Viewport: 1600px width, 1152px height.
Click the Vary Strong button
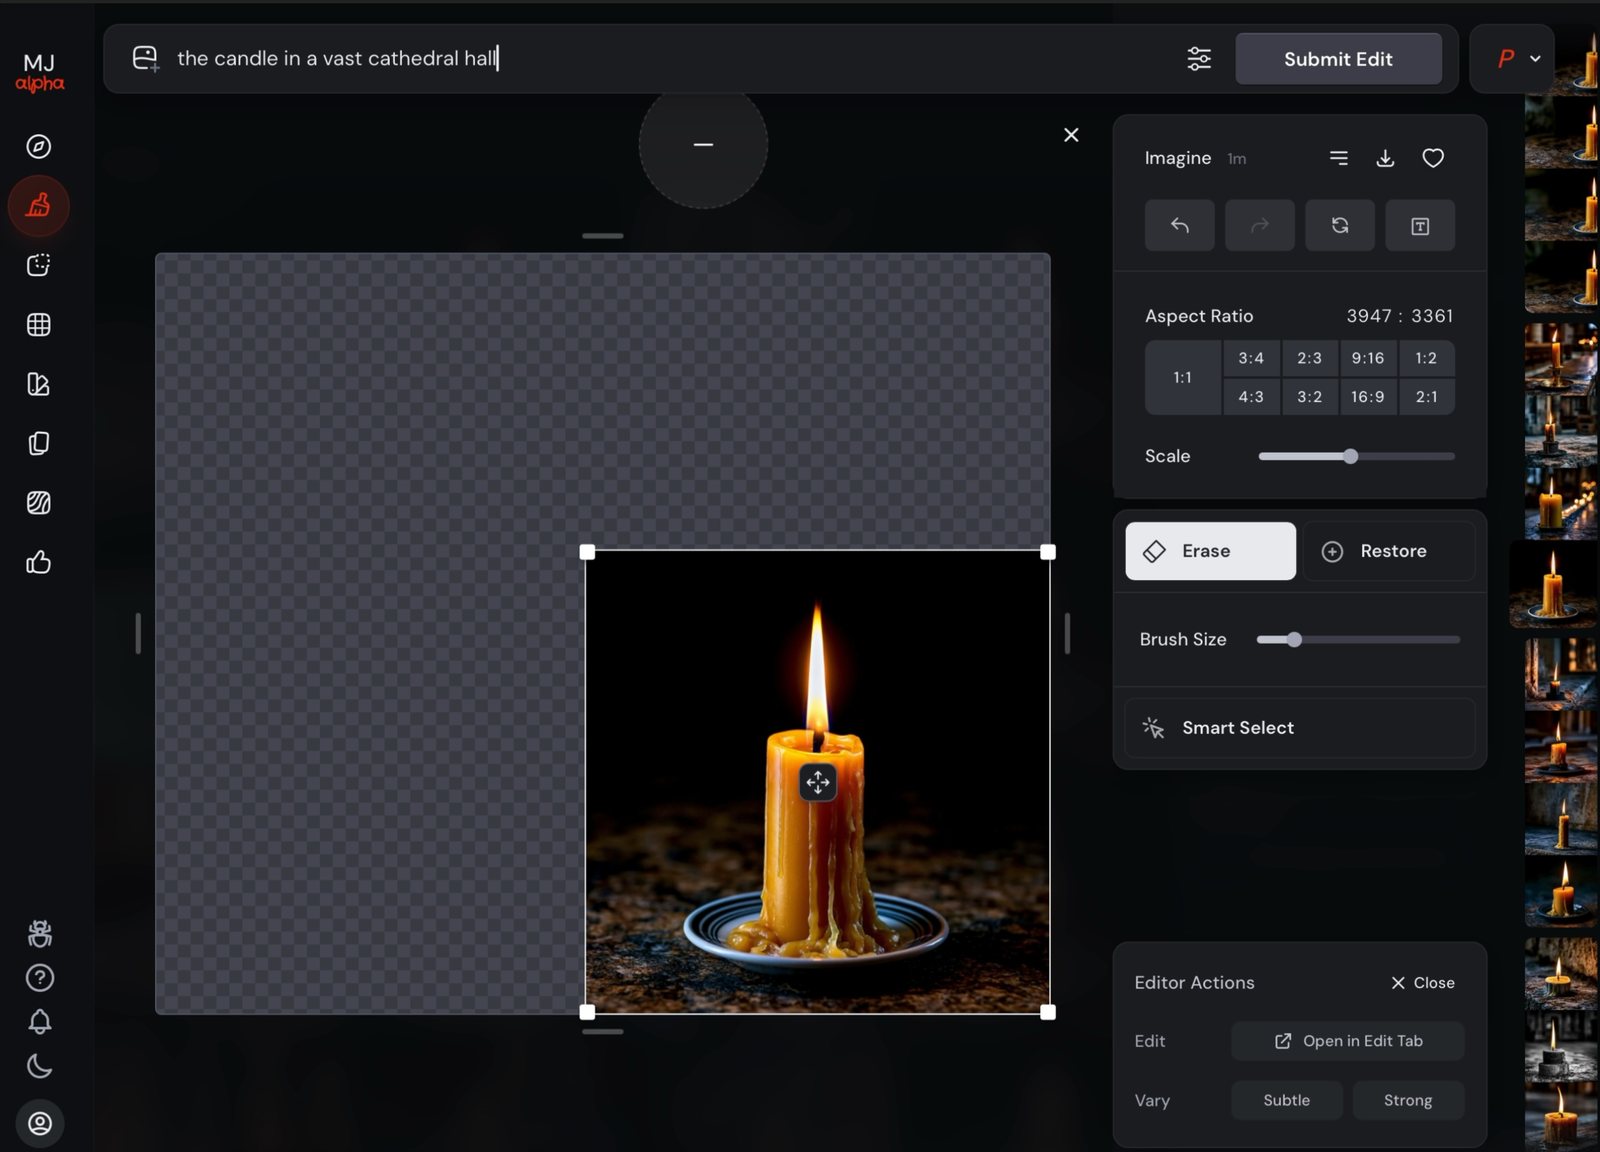coord(1408,1100)
